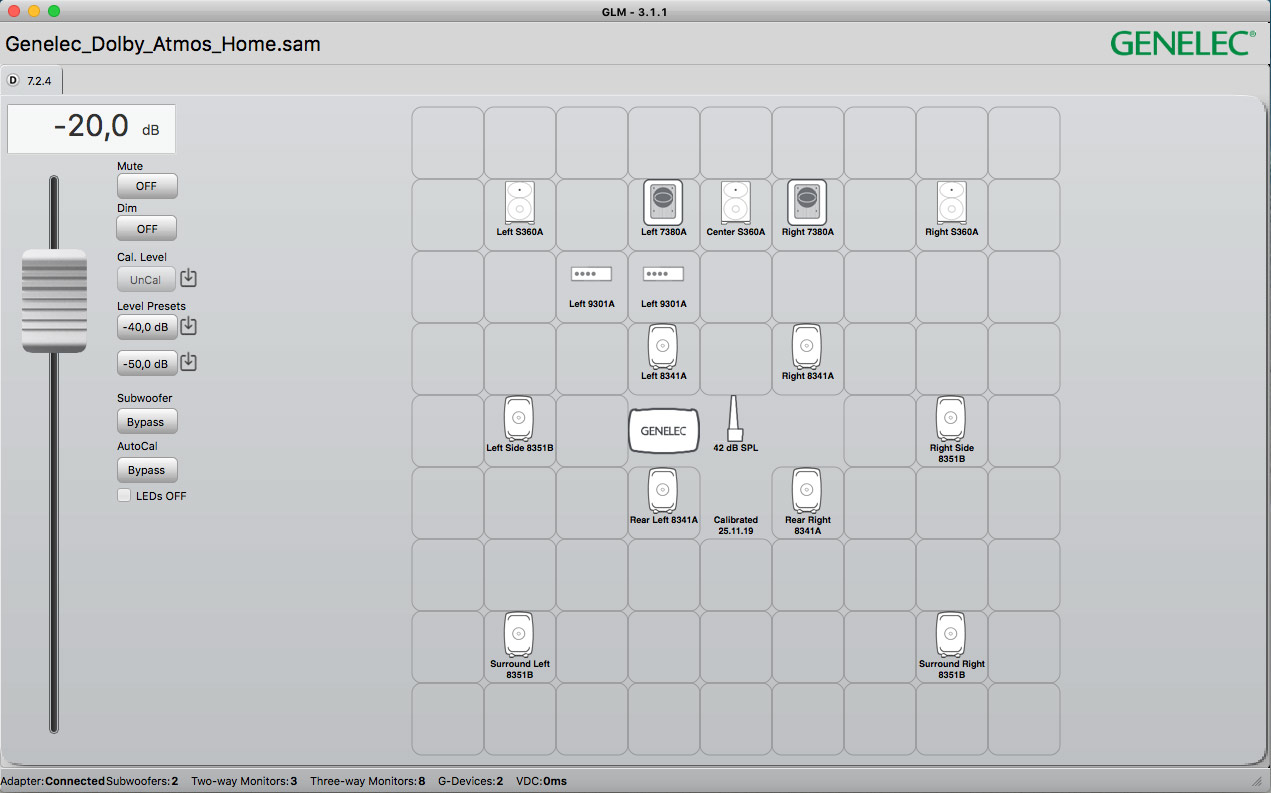The height and width of the screenshot is (793, 1271).
Task: Click the Rear Left 8341A monitor
Action: pyautogui.click(x=663, y=491)
